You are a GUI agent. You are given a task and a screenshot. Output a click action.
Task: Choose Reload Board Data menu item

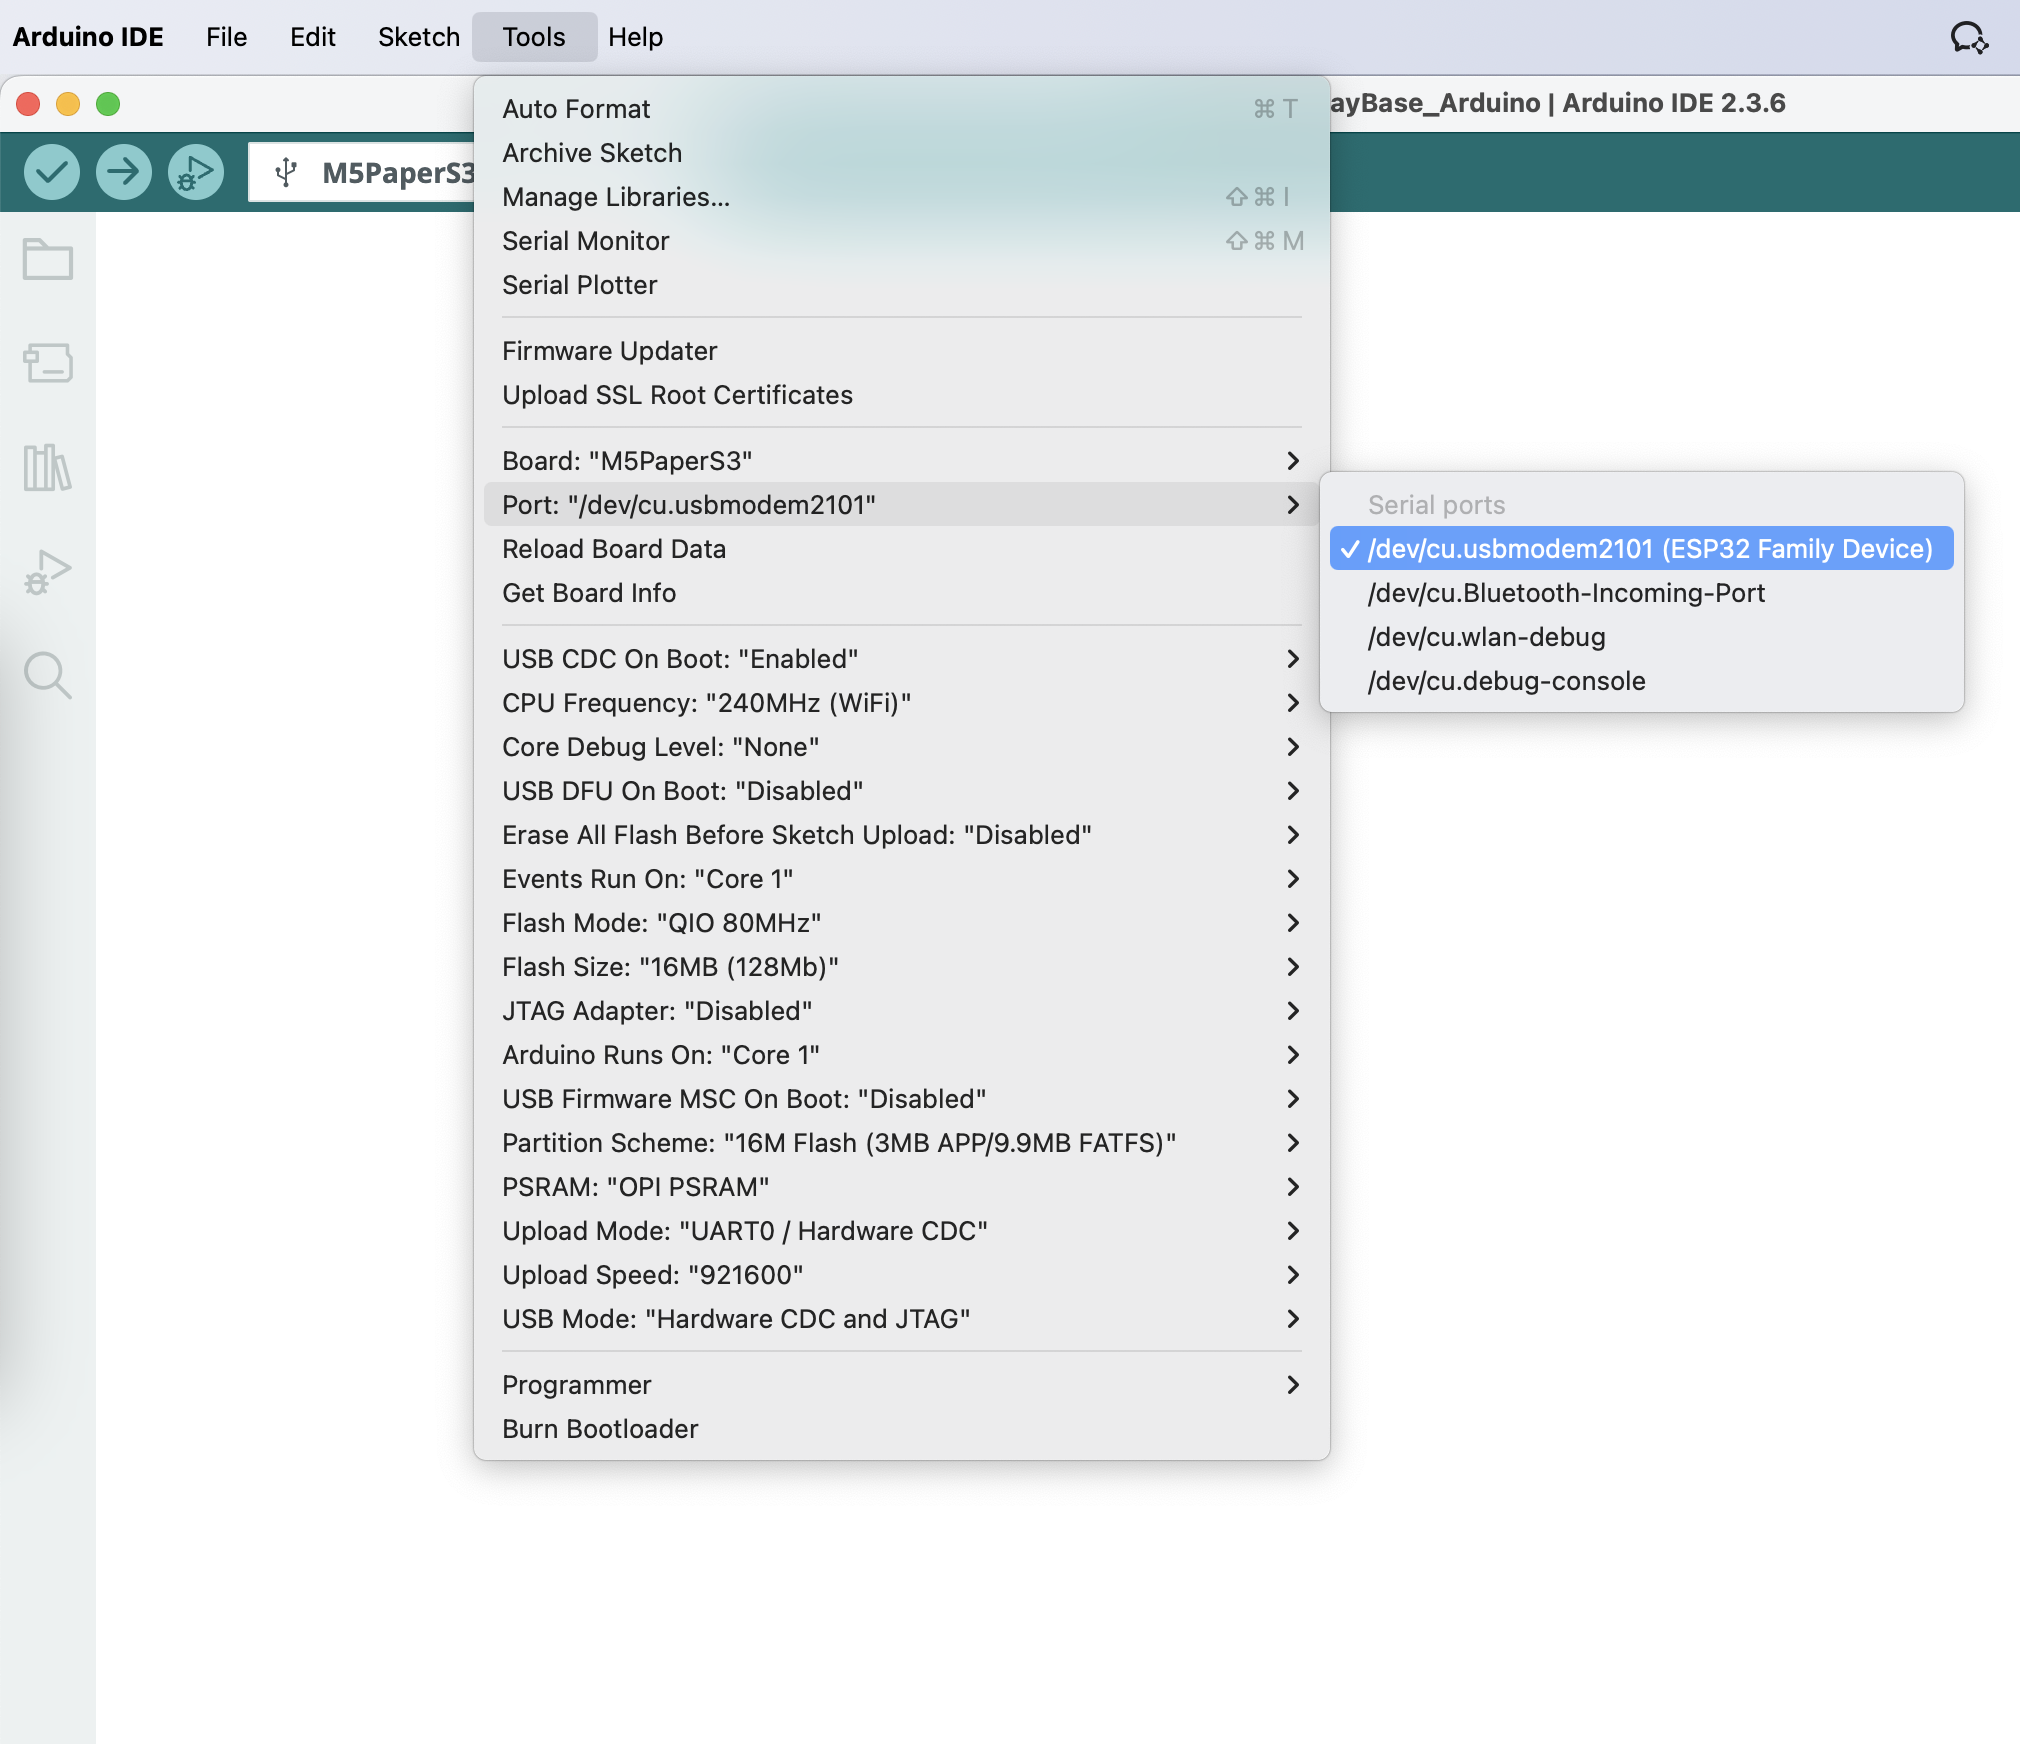901,549
